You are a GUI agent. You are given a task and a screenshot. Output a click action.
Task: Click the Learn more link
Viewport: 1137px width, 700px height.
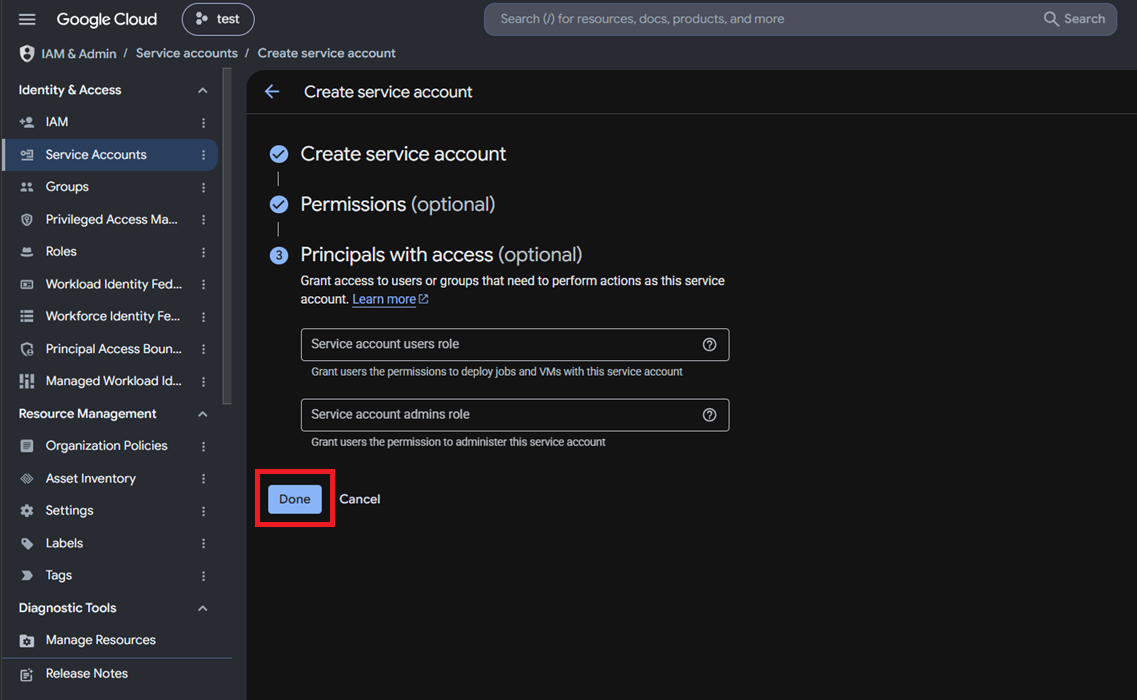[x=390, y=299]
